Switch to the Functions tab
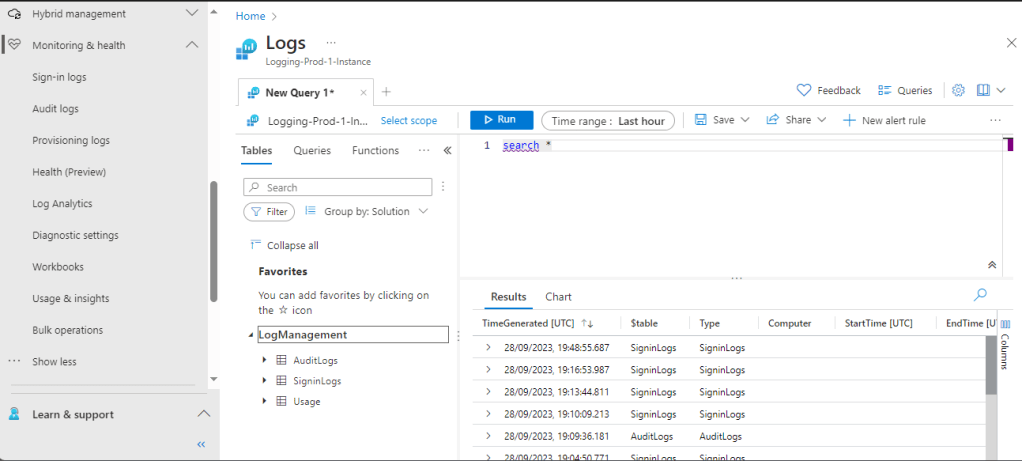Viewport: 1022px width, 461px height. [x=375, y=151]
